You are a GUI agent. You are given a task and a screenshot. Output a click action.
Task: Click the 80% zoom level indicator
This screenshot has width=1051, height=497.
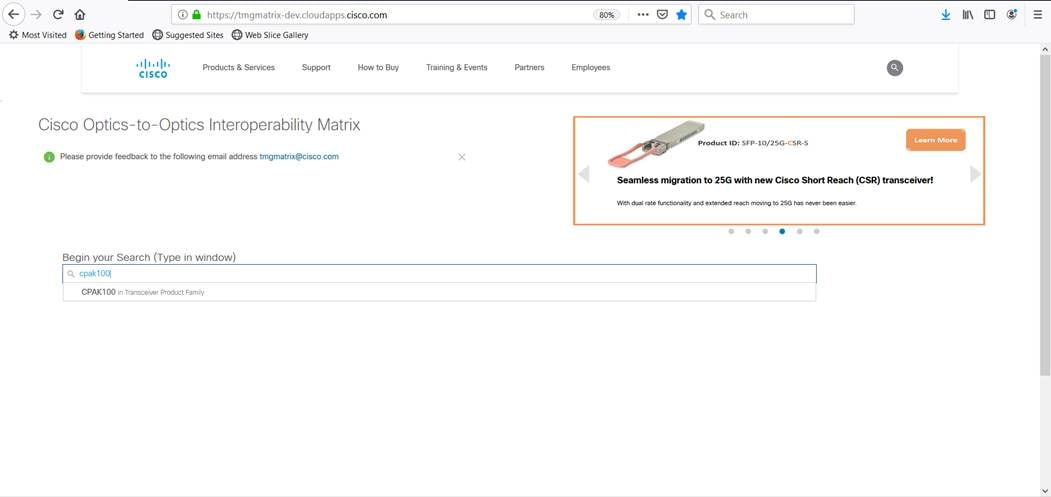point(606,15)
